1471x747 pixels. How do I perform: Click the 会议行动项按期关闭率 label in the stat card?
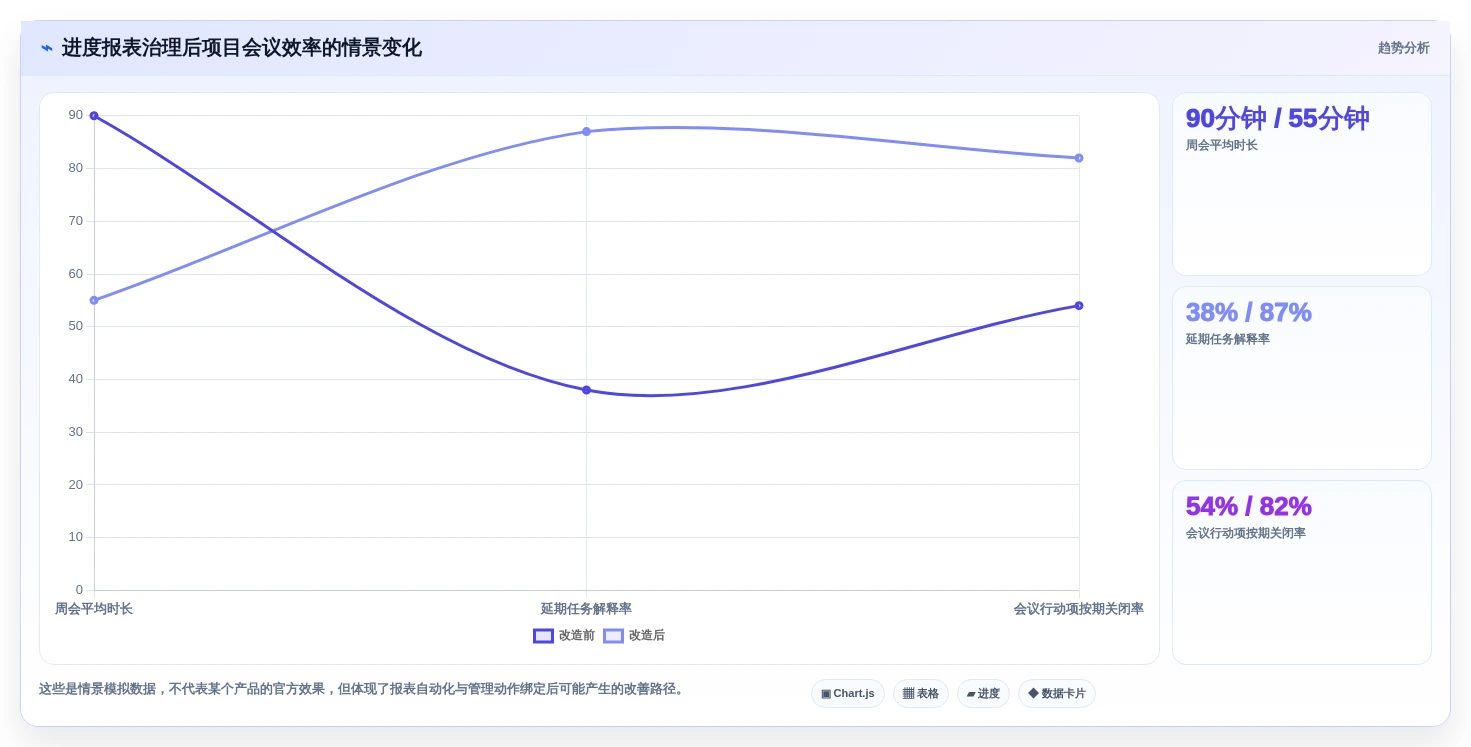coord(1246,534)
